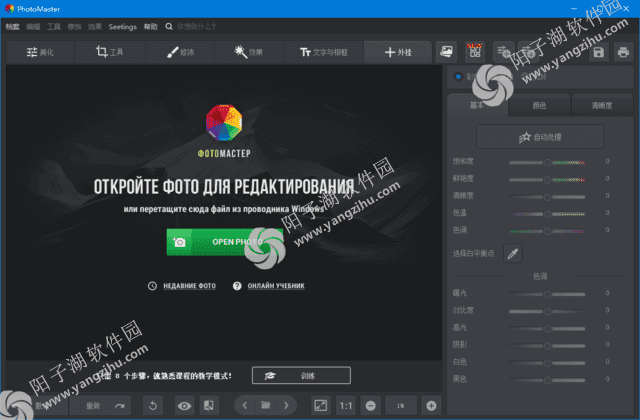Open the 工具 menu in the menu bar
This screenshot has height=420, width=640.
(x=53, y=27)
